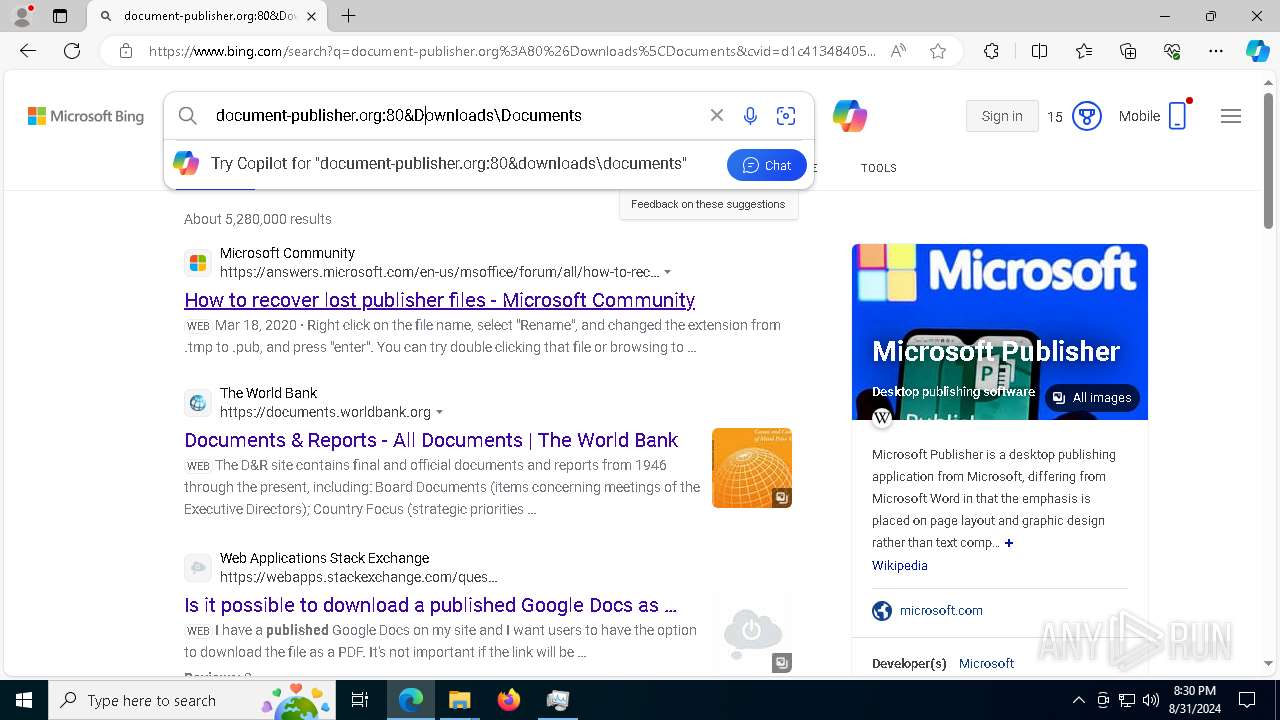Screen dimensions: 1280x720
Task: Open tab actions menu icon
Action: (x=60, y=16)
